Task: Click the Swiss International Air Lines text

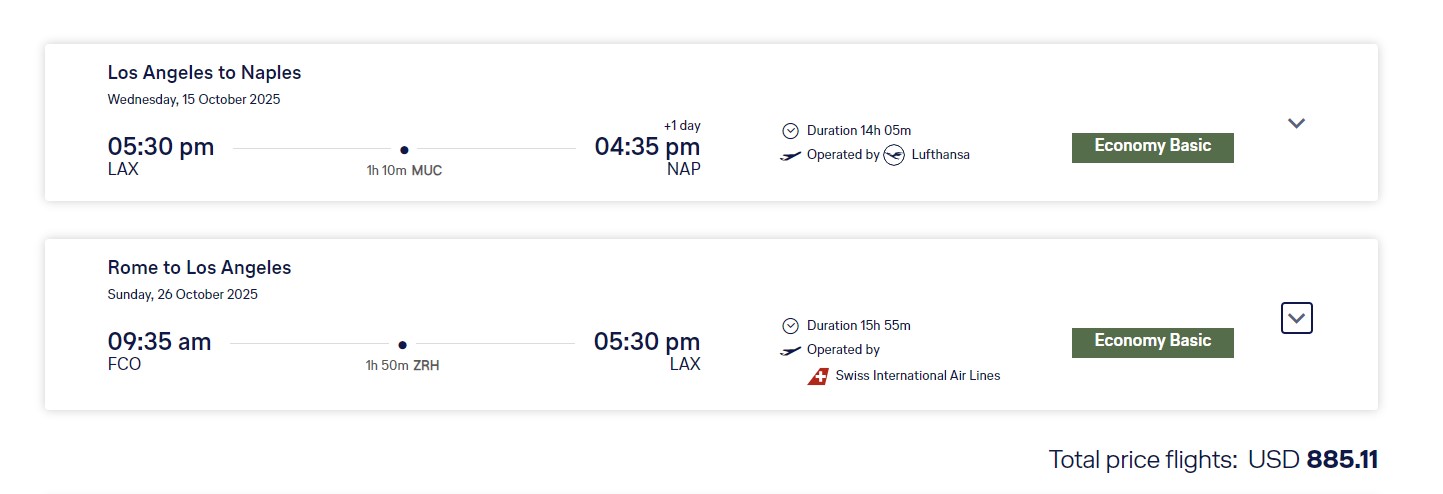Action: (918, 376)
